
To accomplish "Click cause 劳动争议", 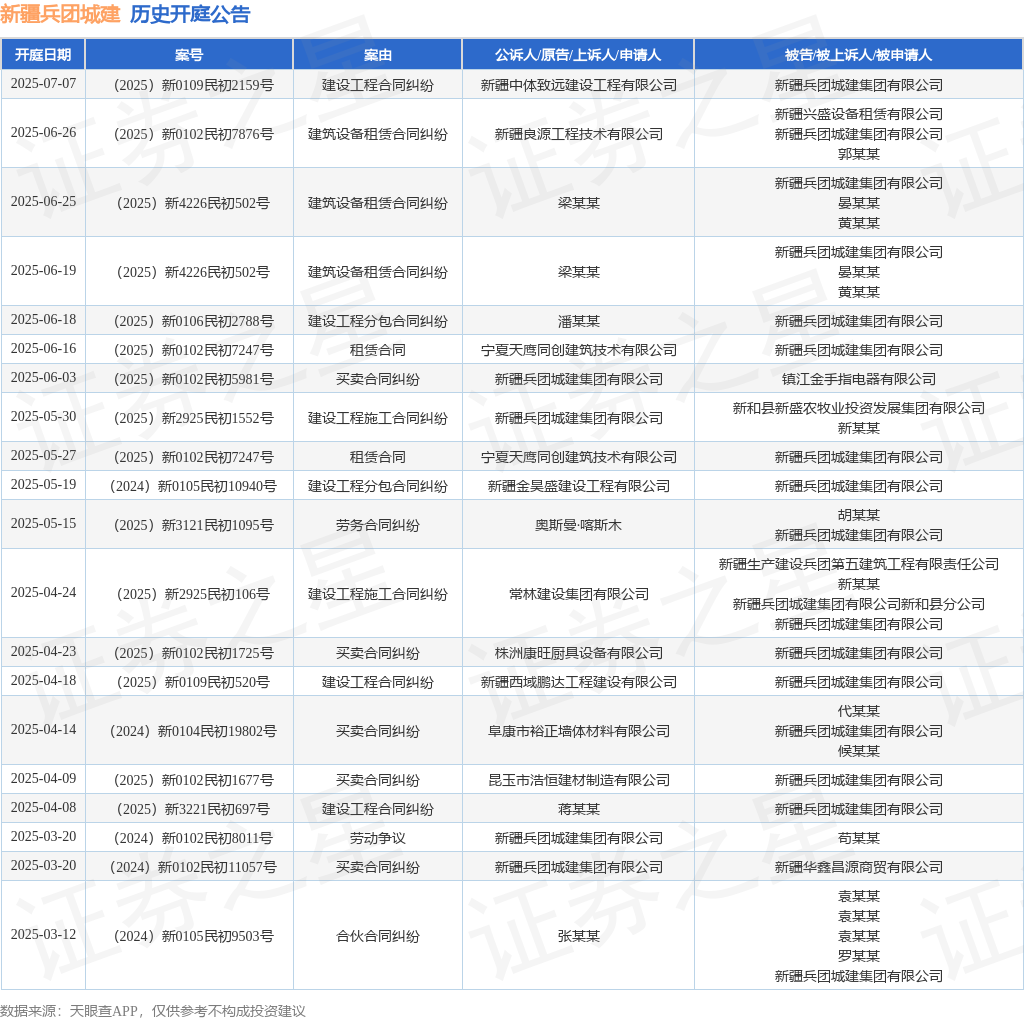I will pyautogui.click(x=377, y=838).
